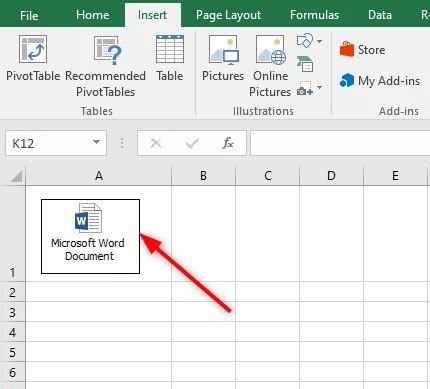This screenshot has width=430, height=389.
Task: Open the Name Box dropdown
Action: (96, 143)
